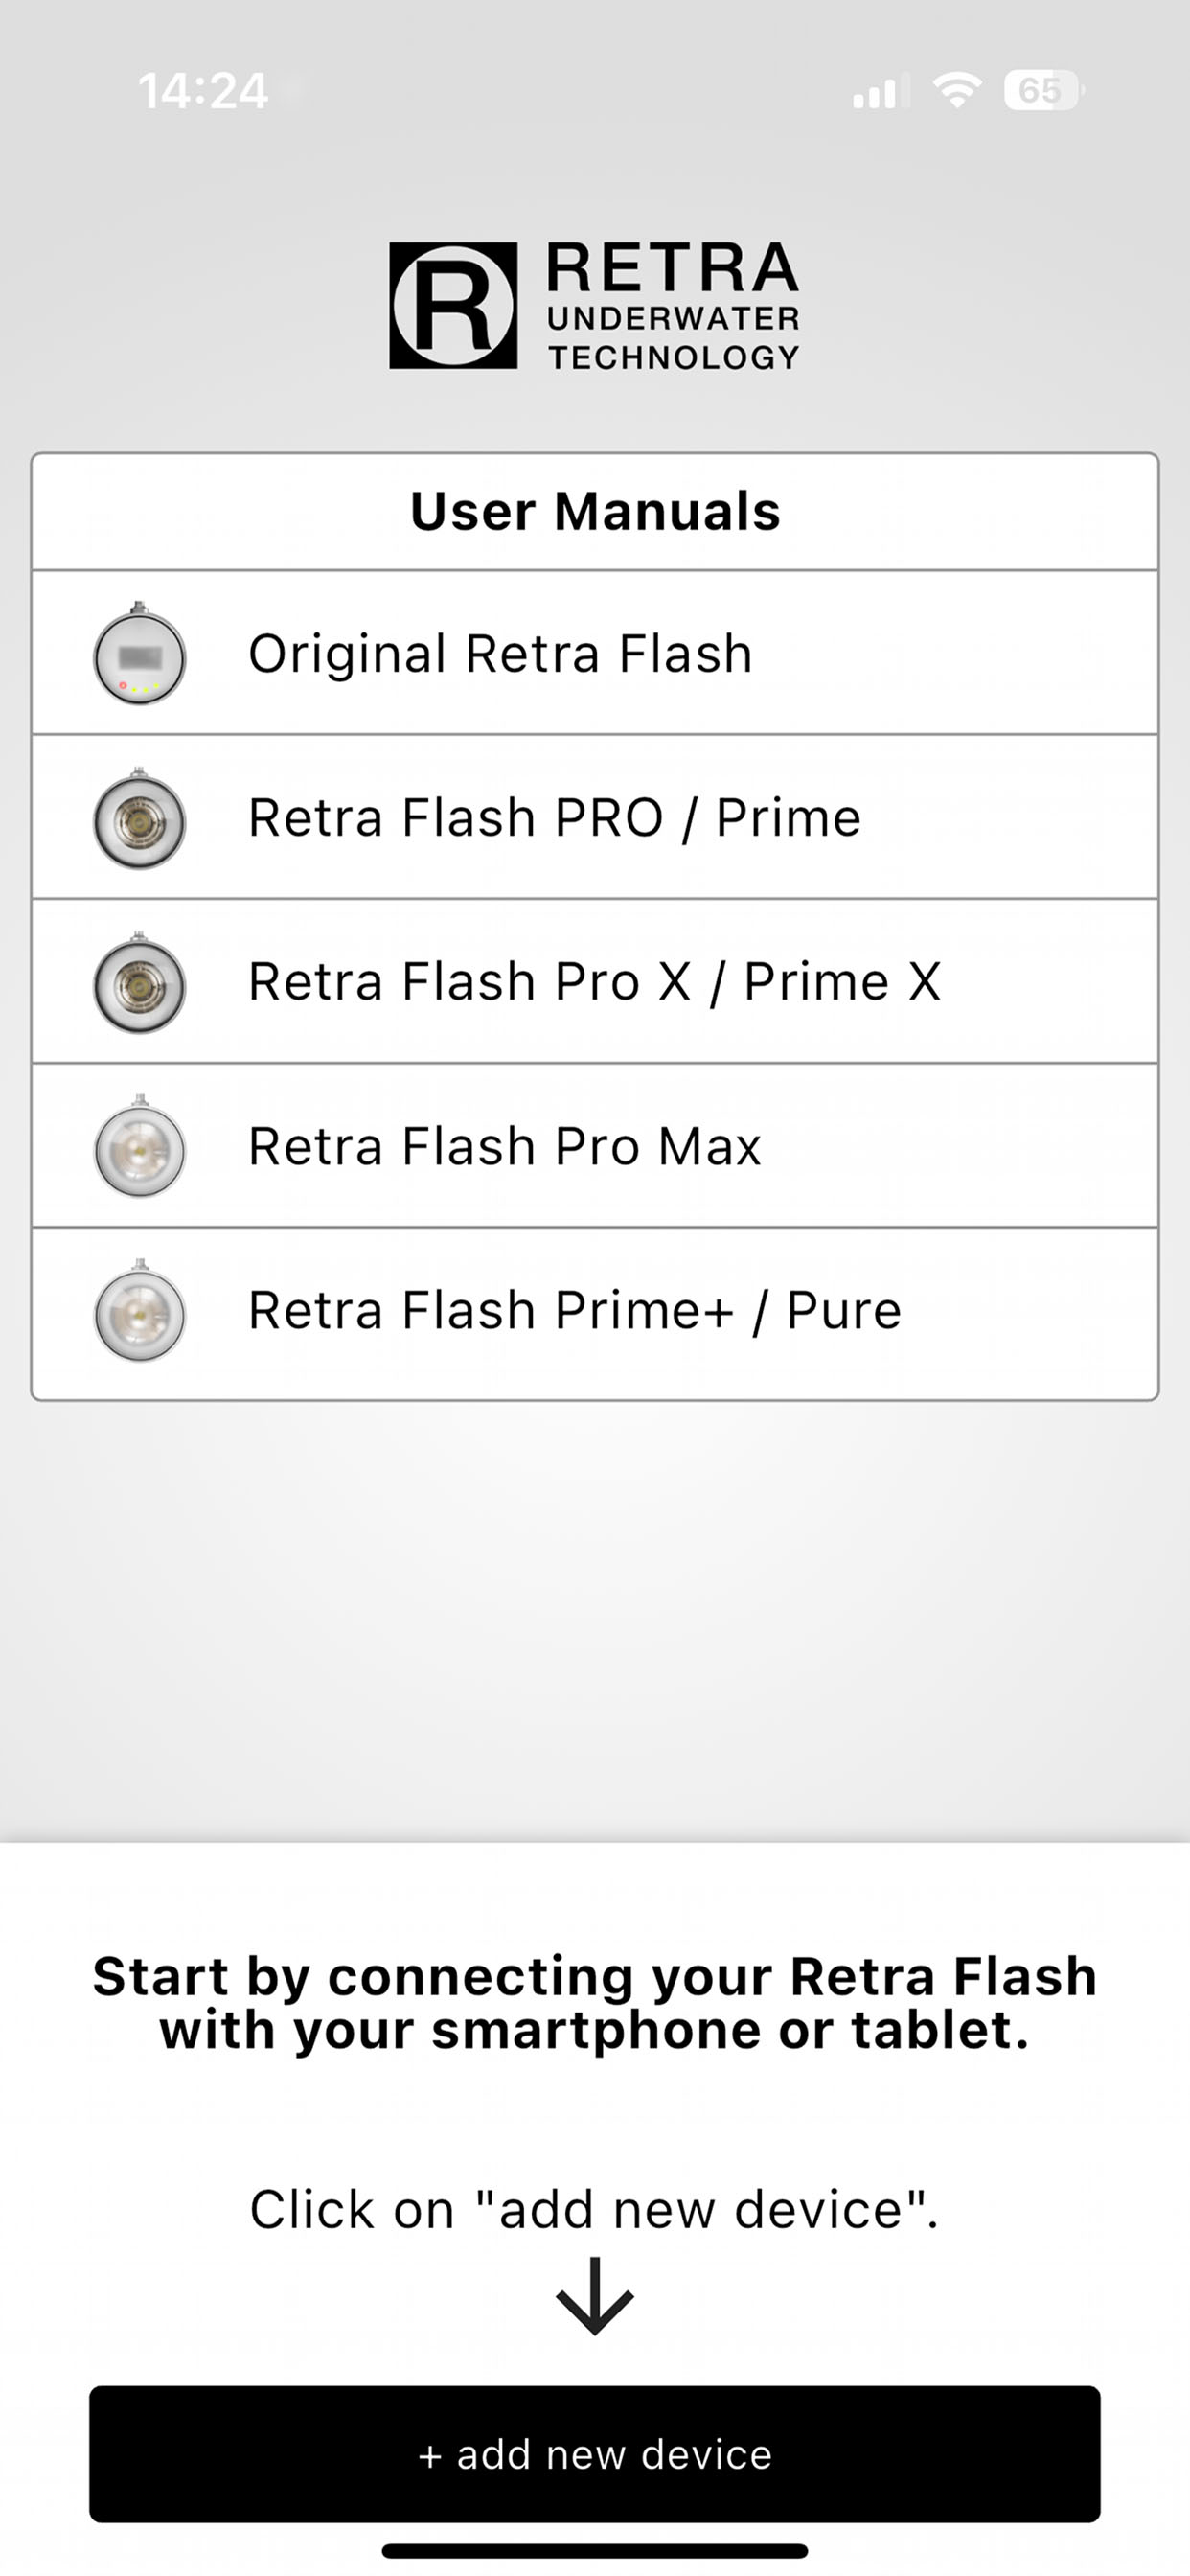The image size is (1190, 2576).
Task: Choose the Retra Flash Pro Max manual
Action: click(504, 1146)
